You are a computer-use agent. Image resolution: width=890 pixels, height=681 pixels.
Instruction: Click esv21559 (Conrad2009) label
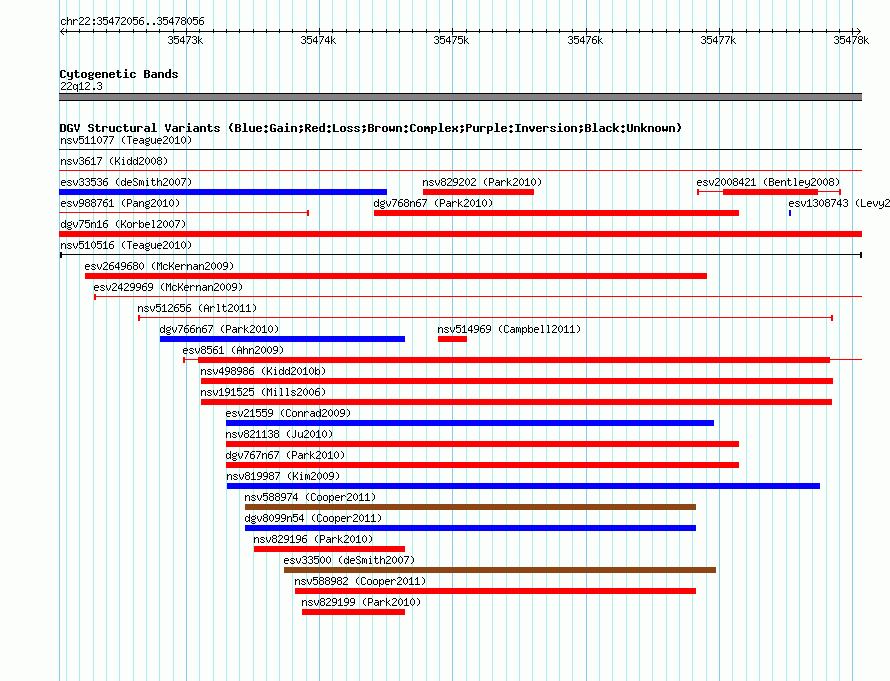pos(288,413)
